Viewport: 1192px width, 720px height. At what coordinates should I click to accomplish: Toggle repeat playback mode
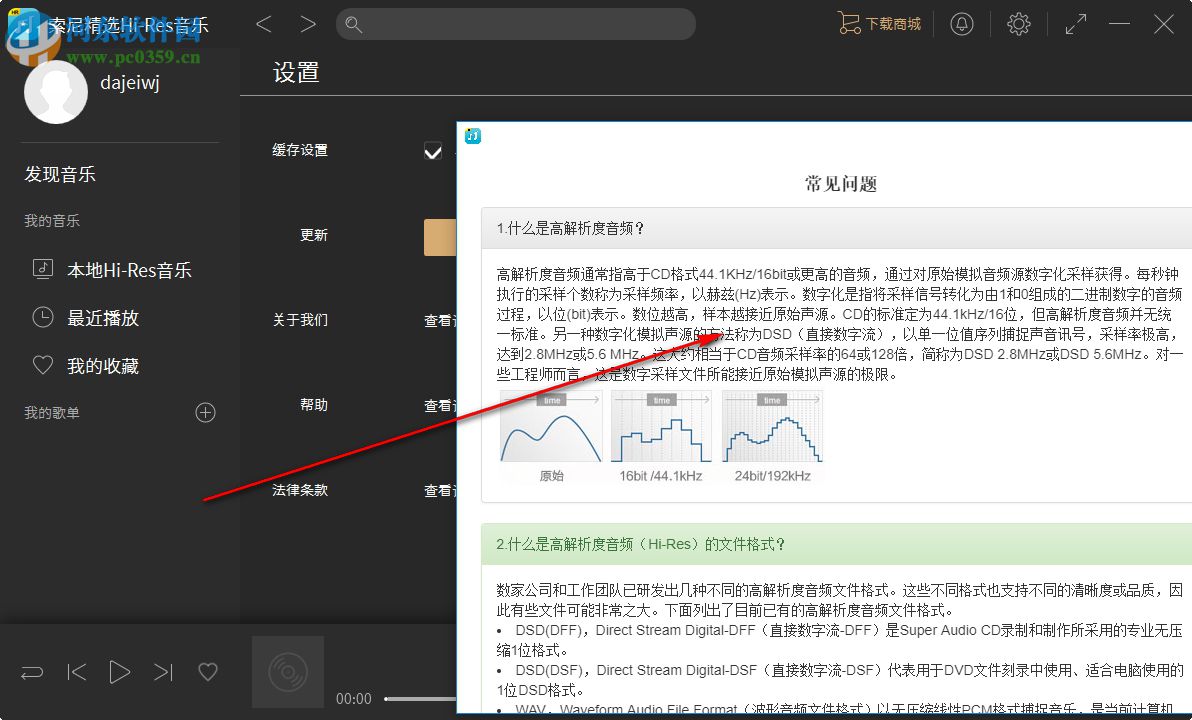pos(31,672)
